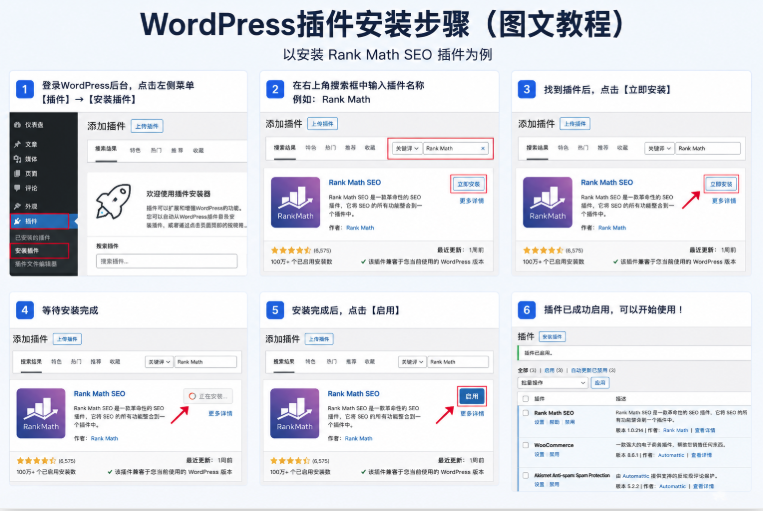The width and height of the screenshot is (763, 511).
Task: Open the 关键字 dropdown in the step 5 panel
Action: tap(412, 362)
